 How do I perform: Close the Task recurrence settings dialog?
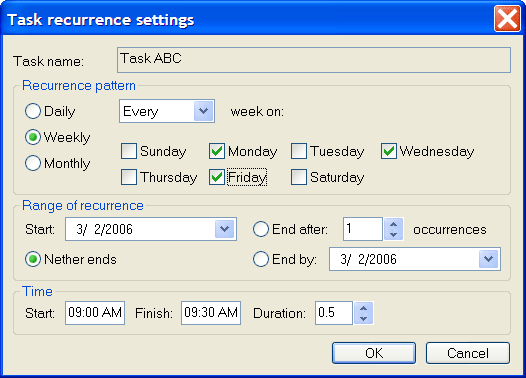507,19
